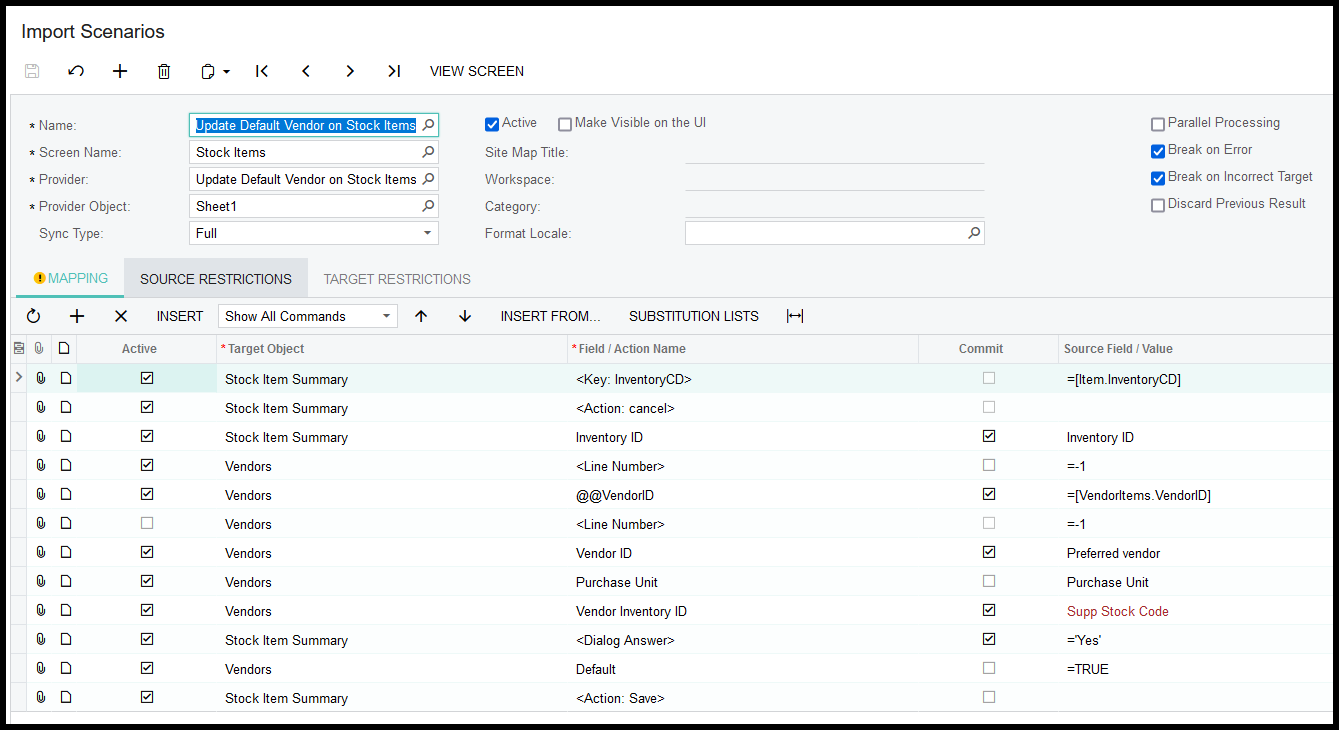The width and height of the screenshot is (1339, 730).
Task: Uncheck the Break on Error option
Action: (1158, 151)
